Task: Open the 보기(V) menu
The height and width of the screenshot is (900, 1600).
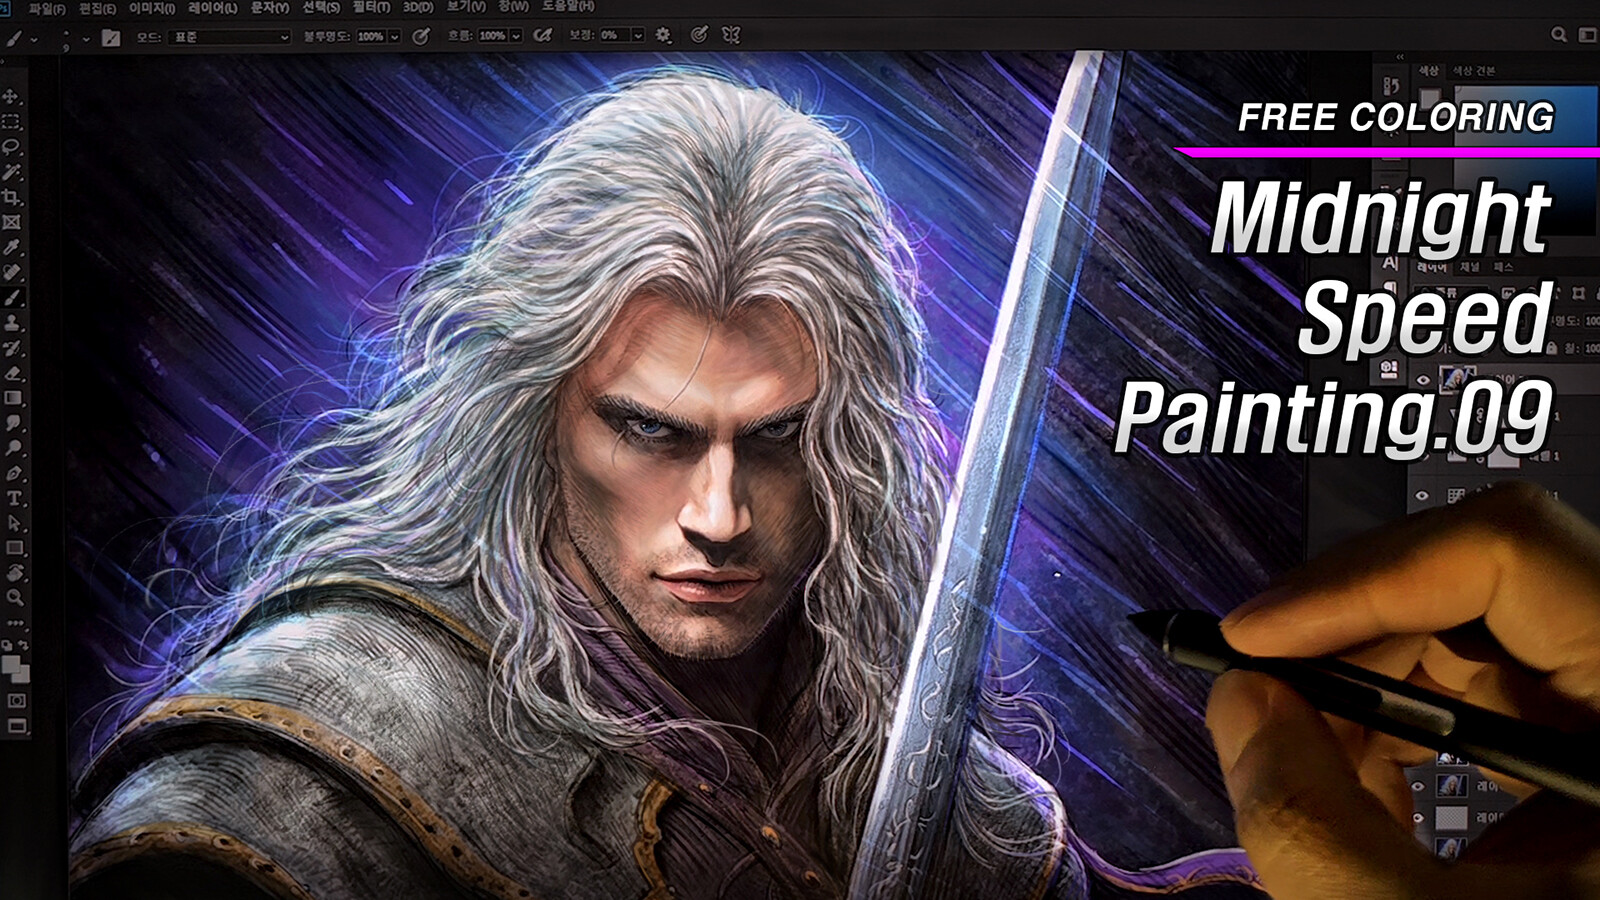Action: (x=466, y=6)
